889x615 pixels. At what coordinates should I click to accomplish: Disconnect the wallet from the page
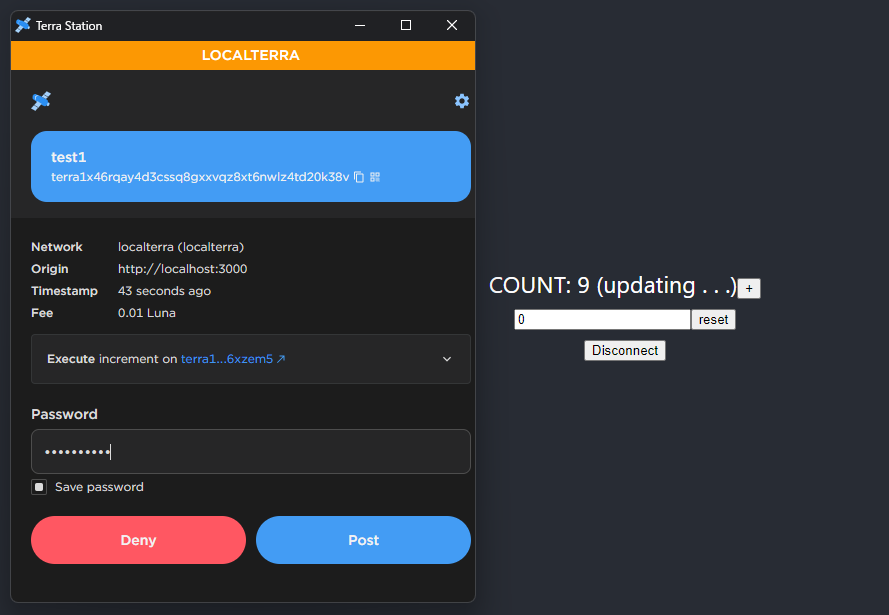click(624, 351)
